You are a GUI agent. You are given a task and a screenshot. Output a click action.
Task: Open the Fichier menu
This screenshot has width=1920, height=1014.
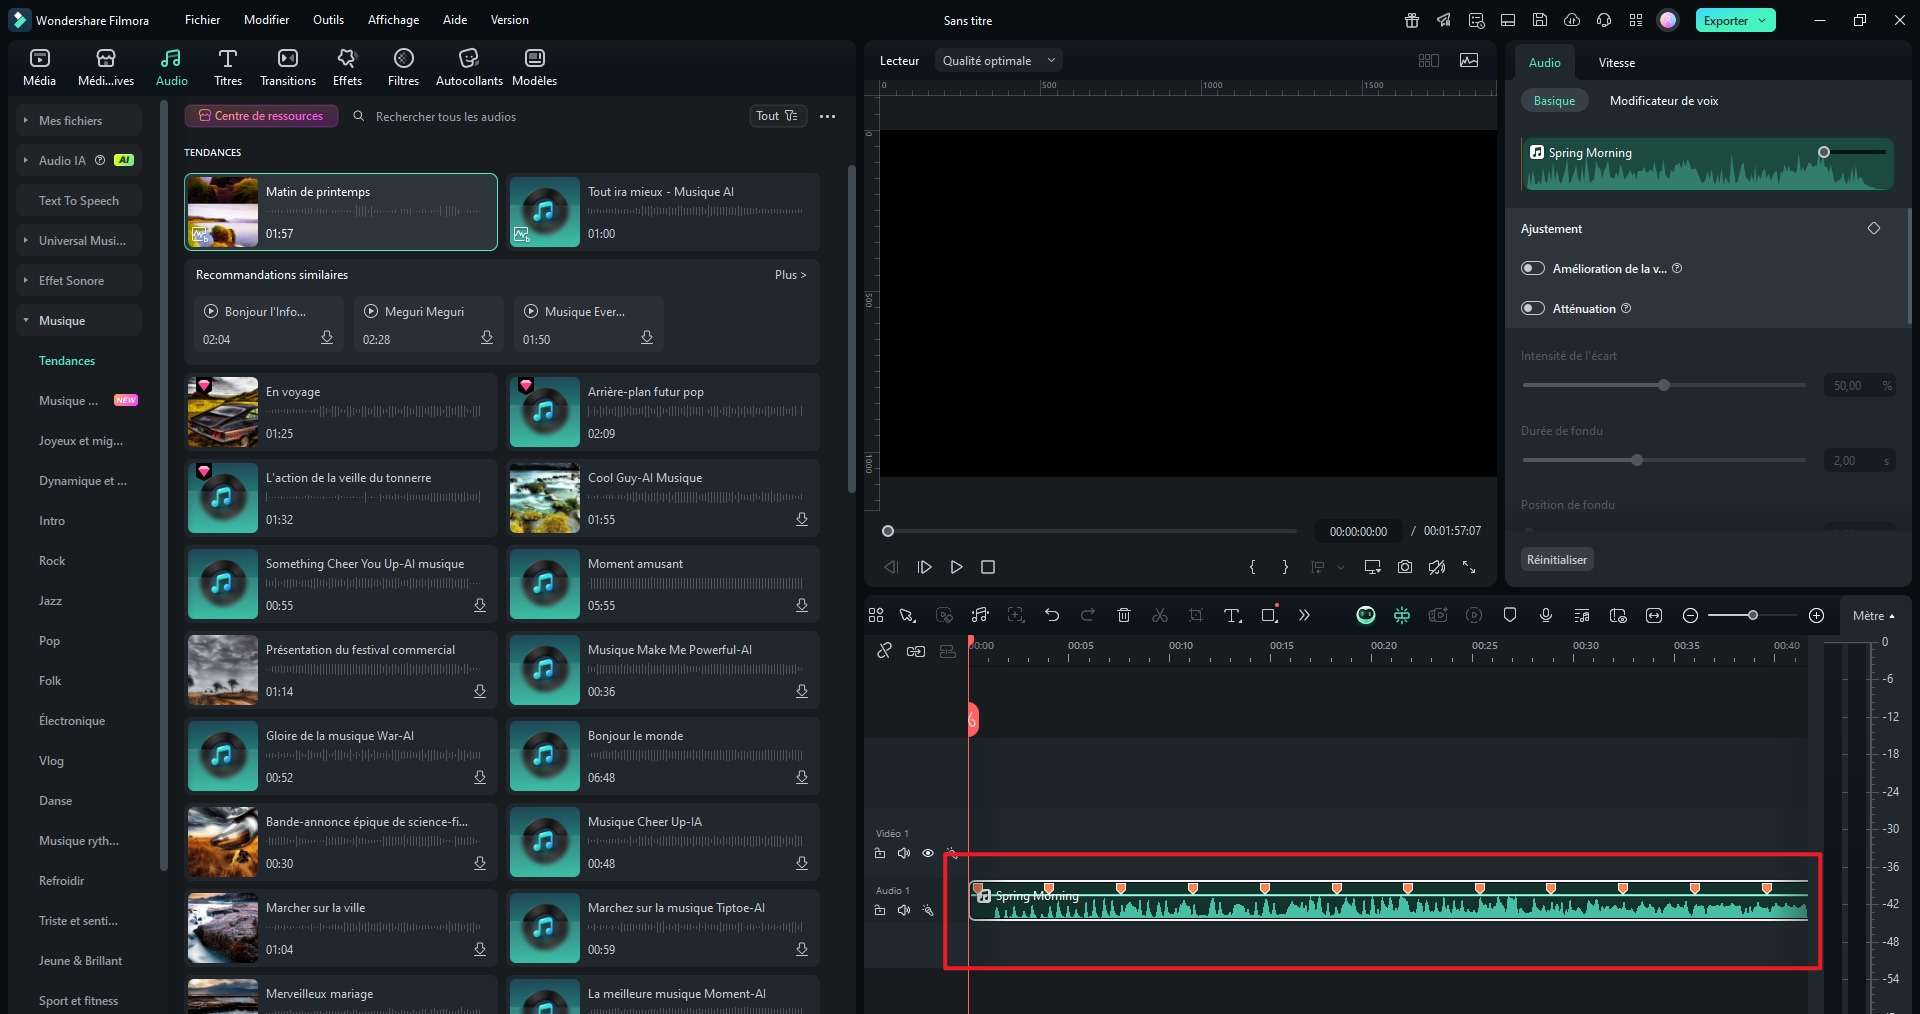coord(202,20)
